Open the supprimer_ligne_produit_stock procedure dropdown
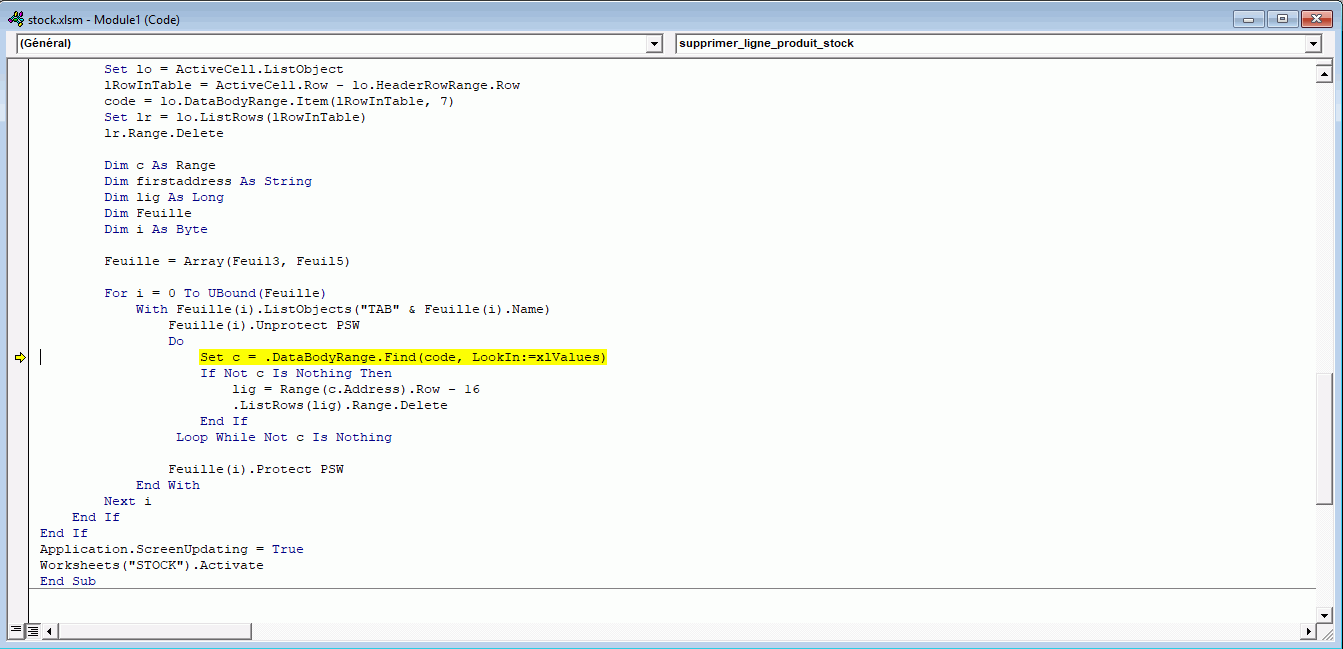 pyautogui.click(x=1314, y=44)
